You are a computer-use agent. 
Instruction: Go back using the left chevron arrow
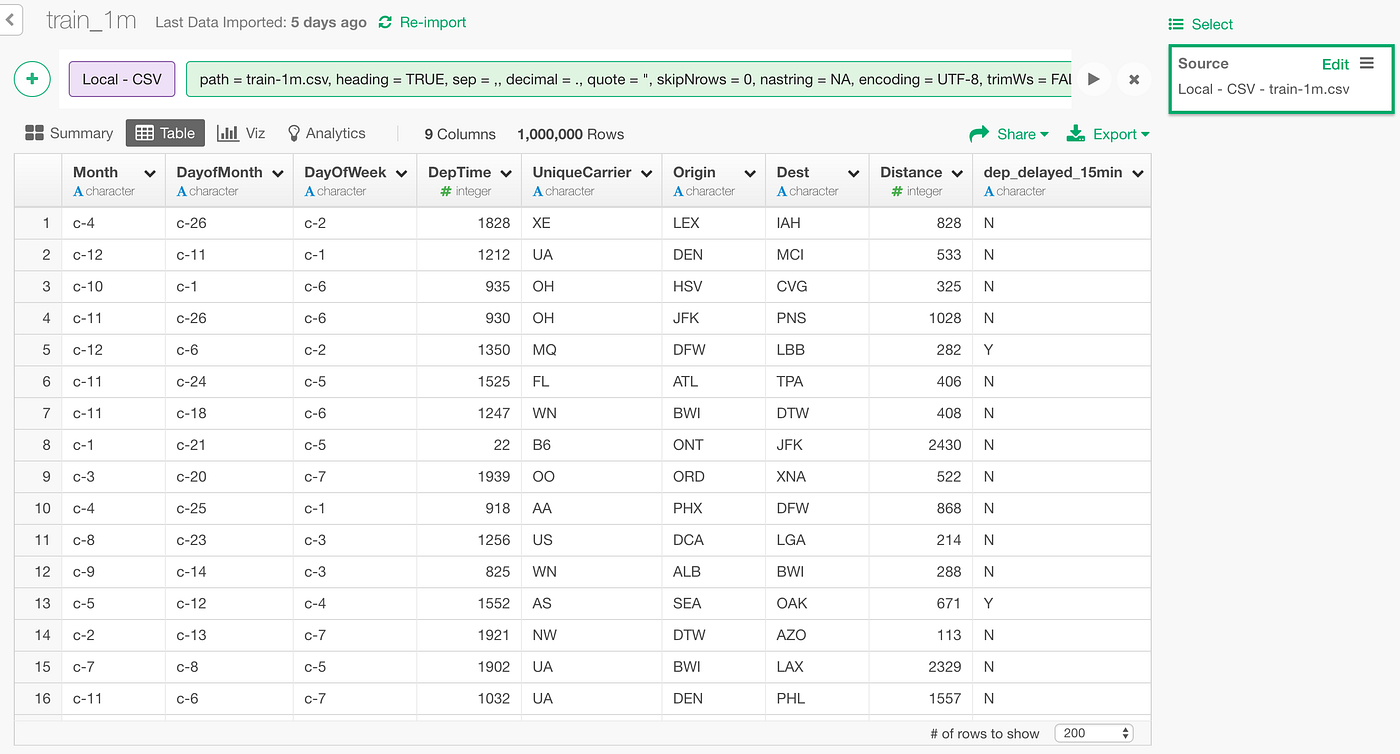click(x=11, y=18)
